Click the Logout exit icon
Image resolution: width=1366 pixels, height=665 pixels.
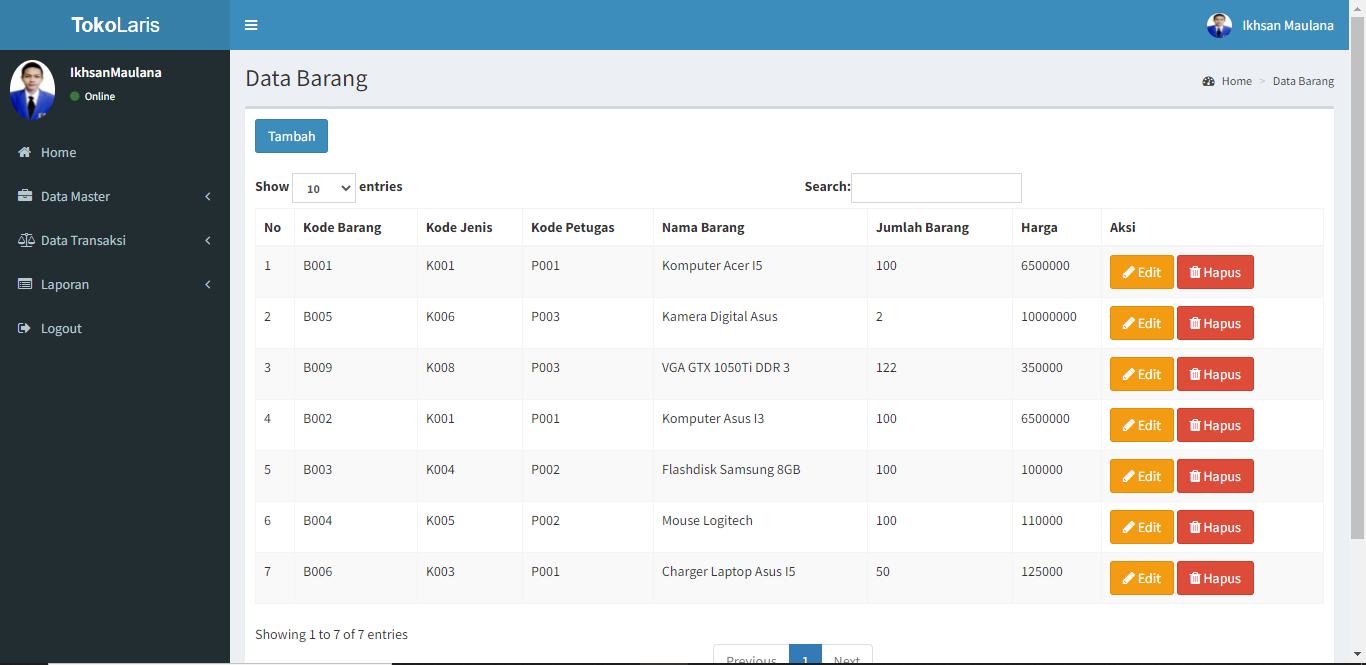point(23,328)
